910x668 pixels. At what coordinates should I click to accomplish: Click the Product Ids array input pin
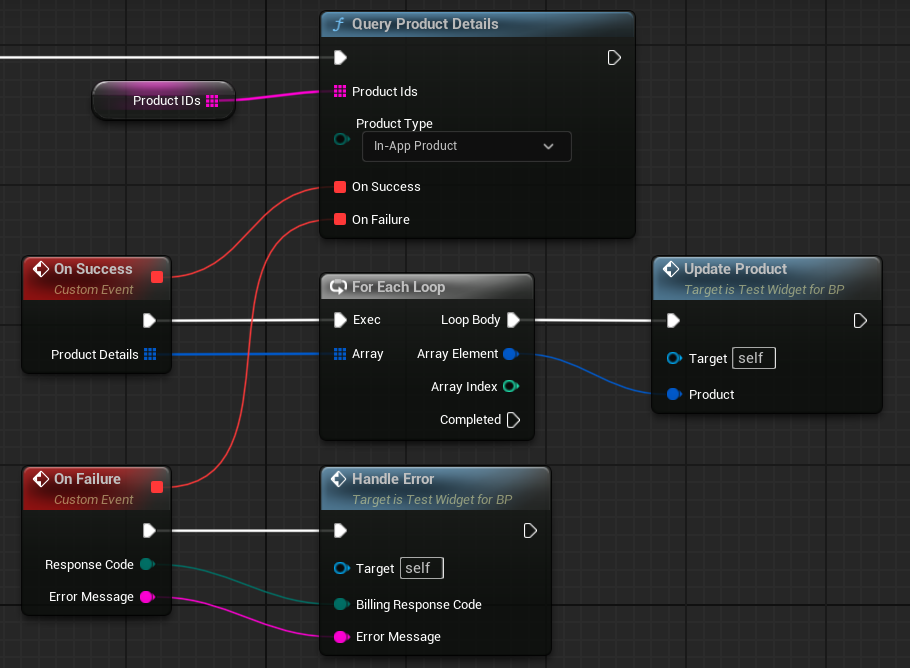tap(339, 92)
